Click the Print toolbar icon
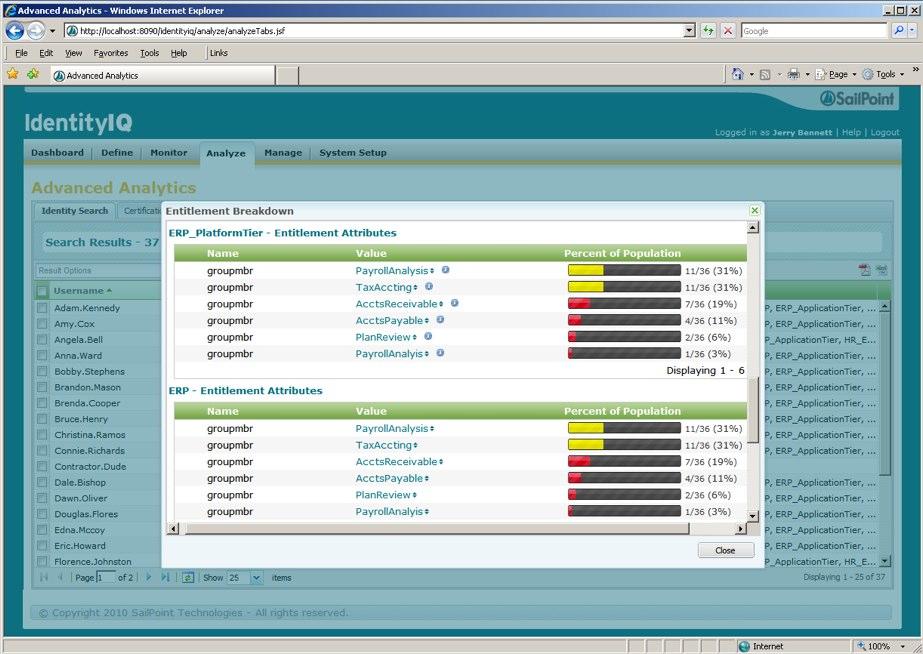 793,74
